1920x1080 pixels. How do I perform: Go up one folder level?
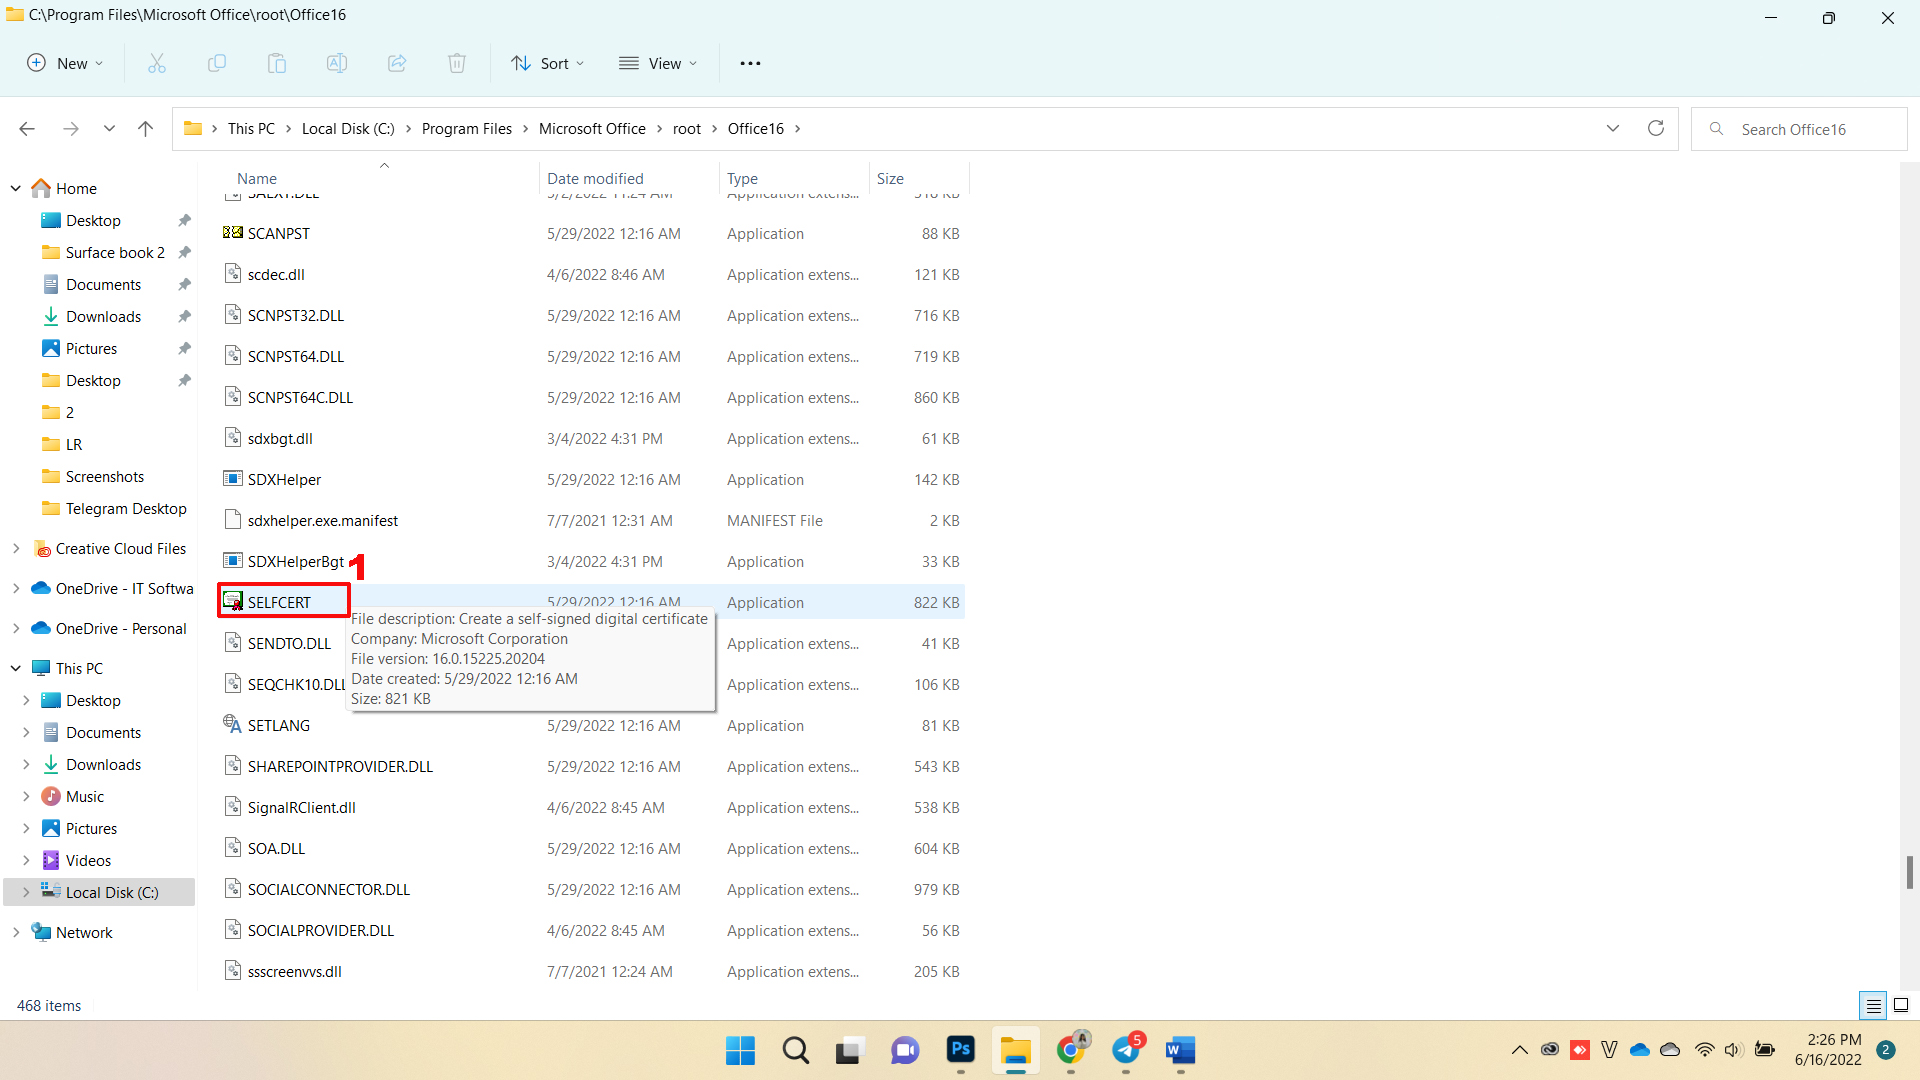pos(146,129)
